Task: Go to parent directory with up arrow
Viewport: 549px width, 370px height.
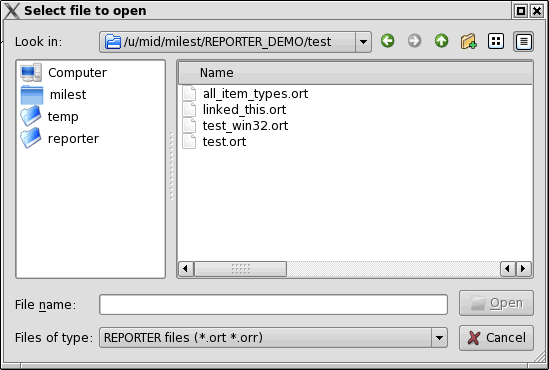Action: (442, 41)
